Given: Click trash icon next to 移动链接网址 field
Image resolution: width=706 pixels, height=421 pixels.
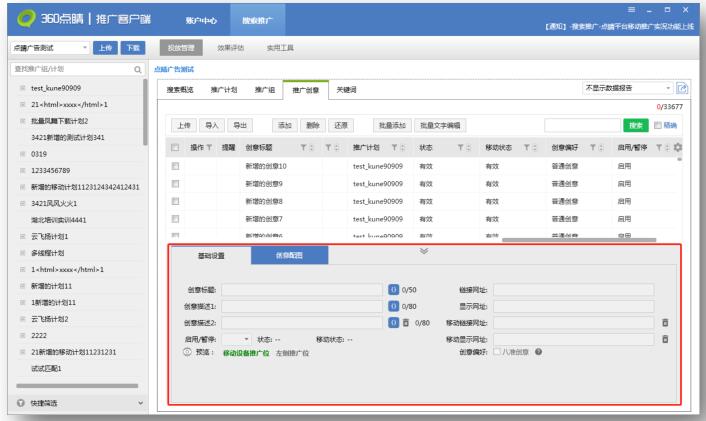Looking at the screenshot, I should pyautogui.click(x=665, y=323).
